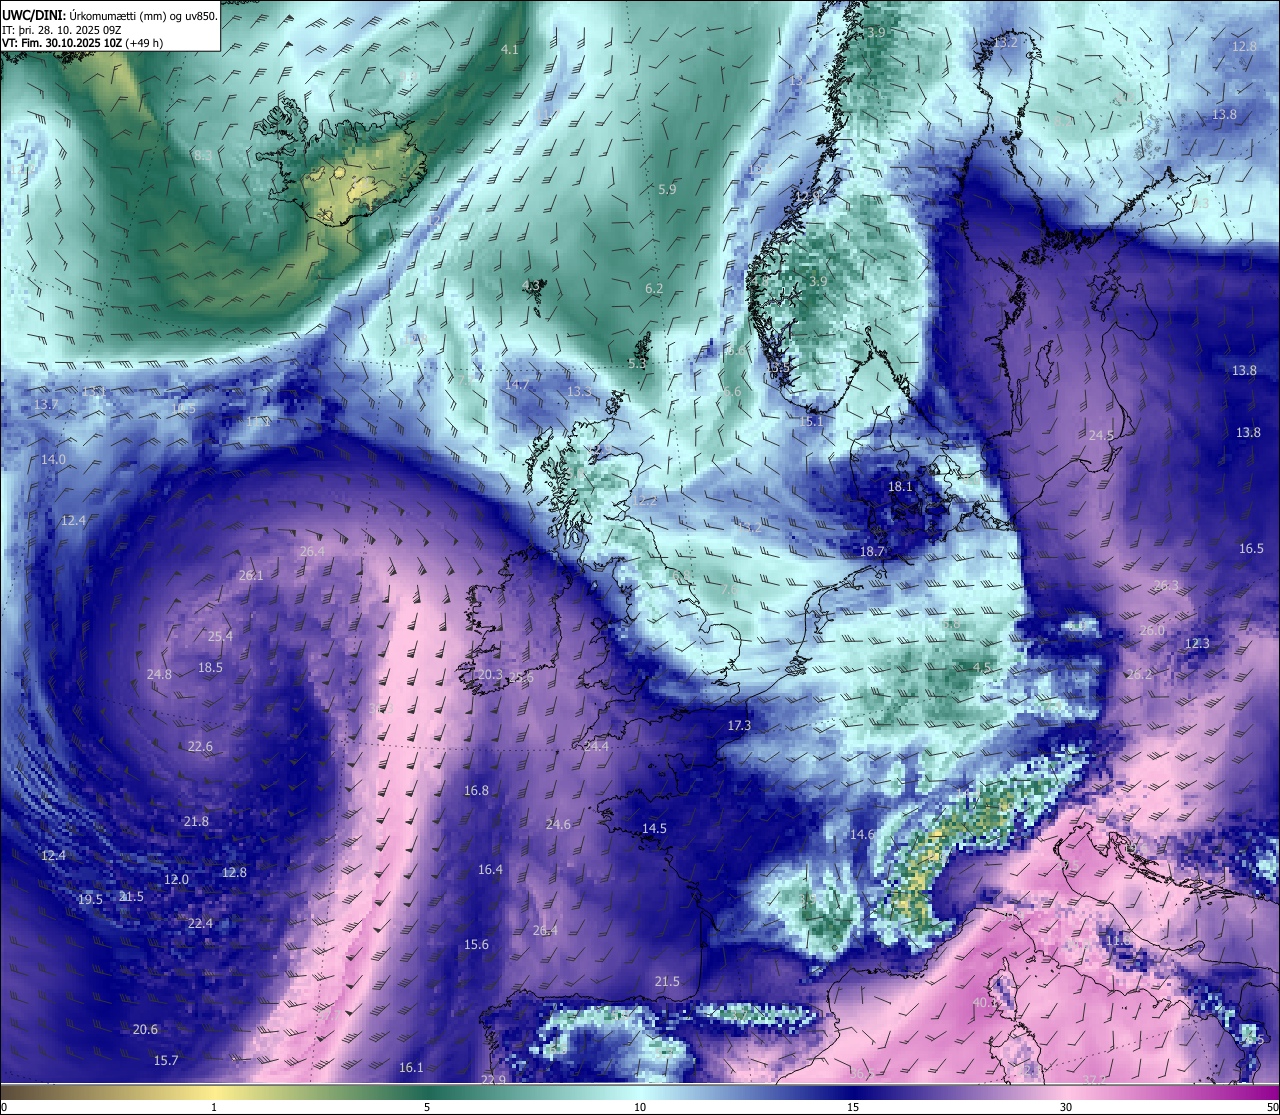The width and height of the screenshot is (1280, 1115).
Task: Click the "VT: Fim. 30.10.2025 10Z (+49 h)" line
Action: click(x=83, y=43)
